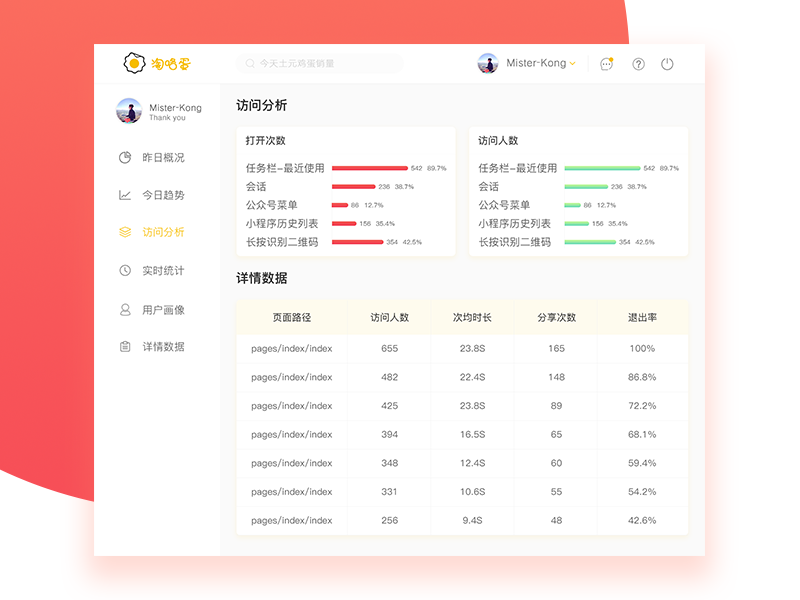Click the 22.4S duration cell
This screenshot has height=600, width=800.
472,377
